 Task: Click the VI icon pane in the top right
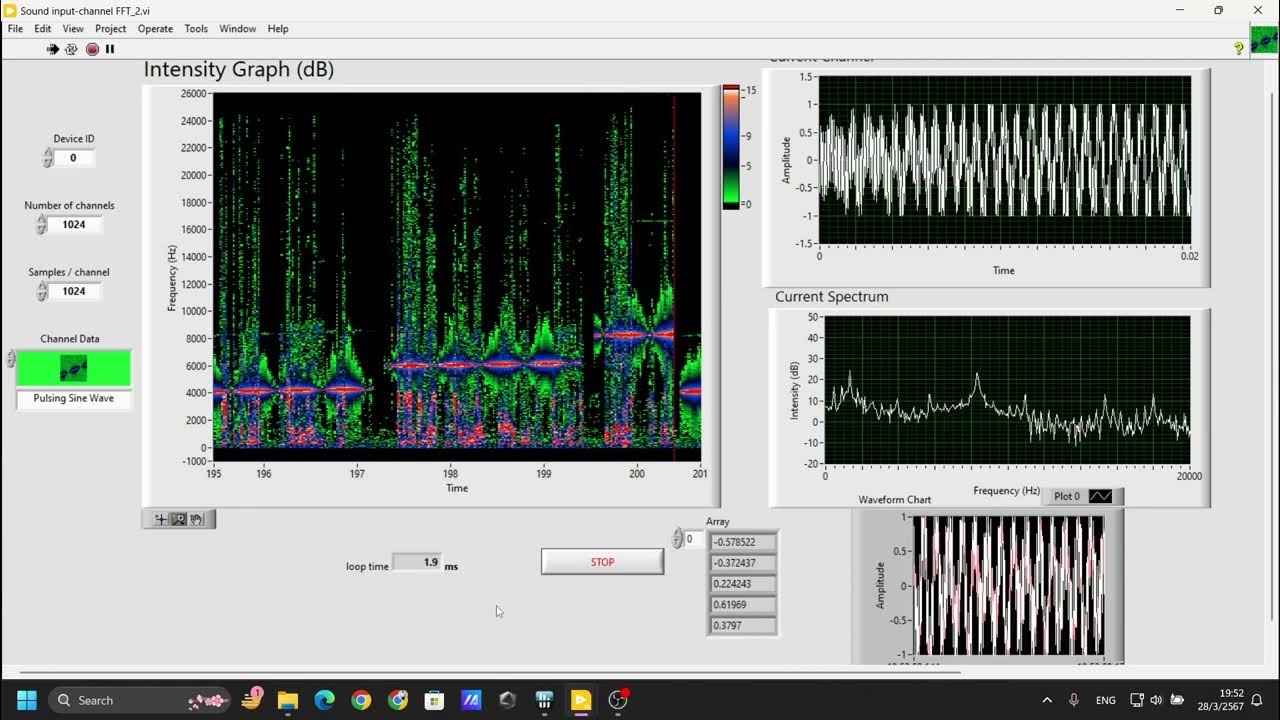[x=1264, y=40]
